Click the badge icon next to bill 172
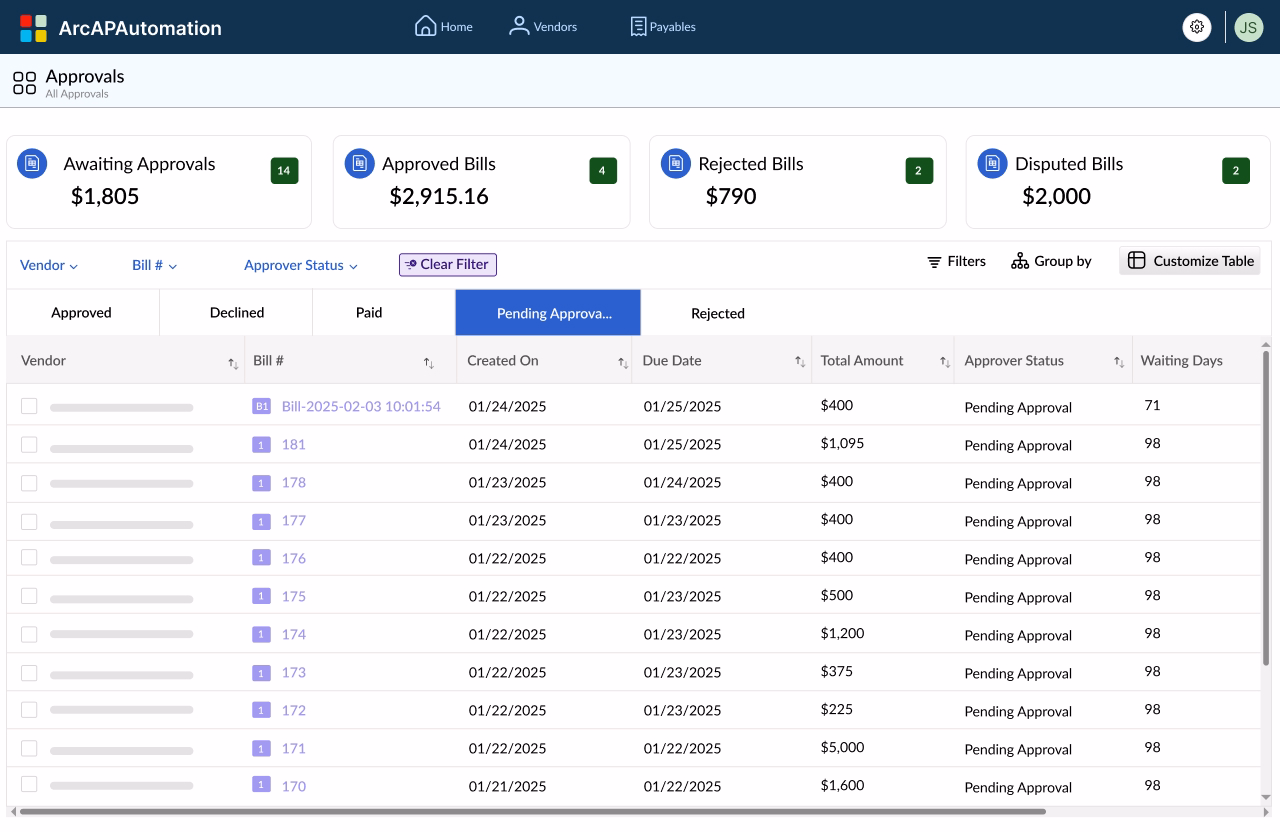Screen dimensions: 1280x832 click(261, 710)
